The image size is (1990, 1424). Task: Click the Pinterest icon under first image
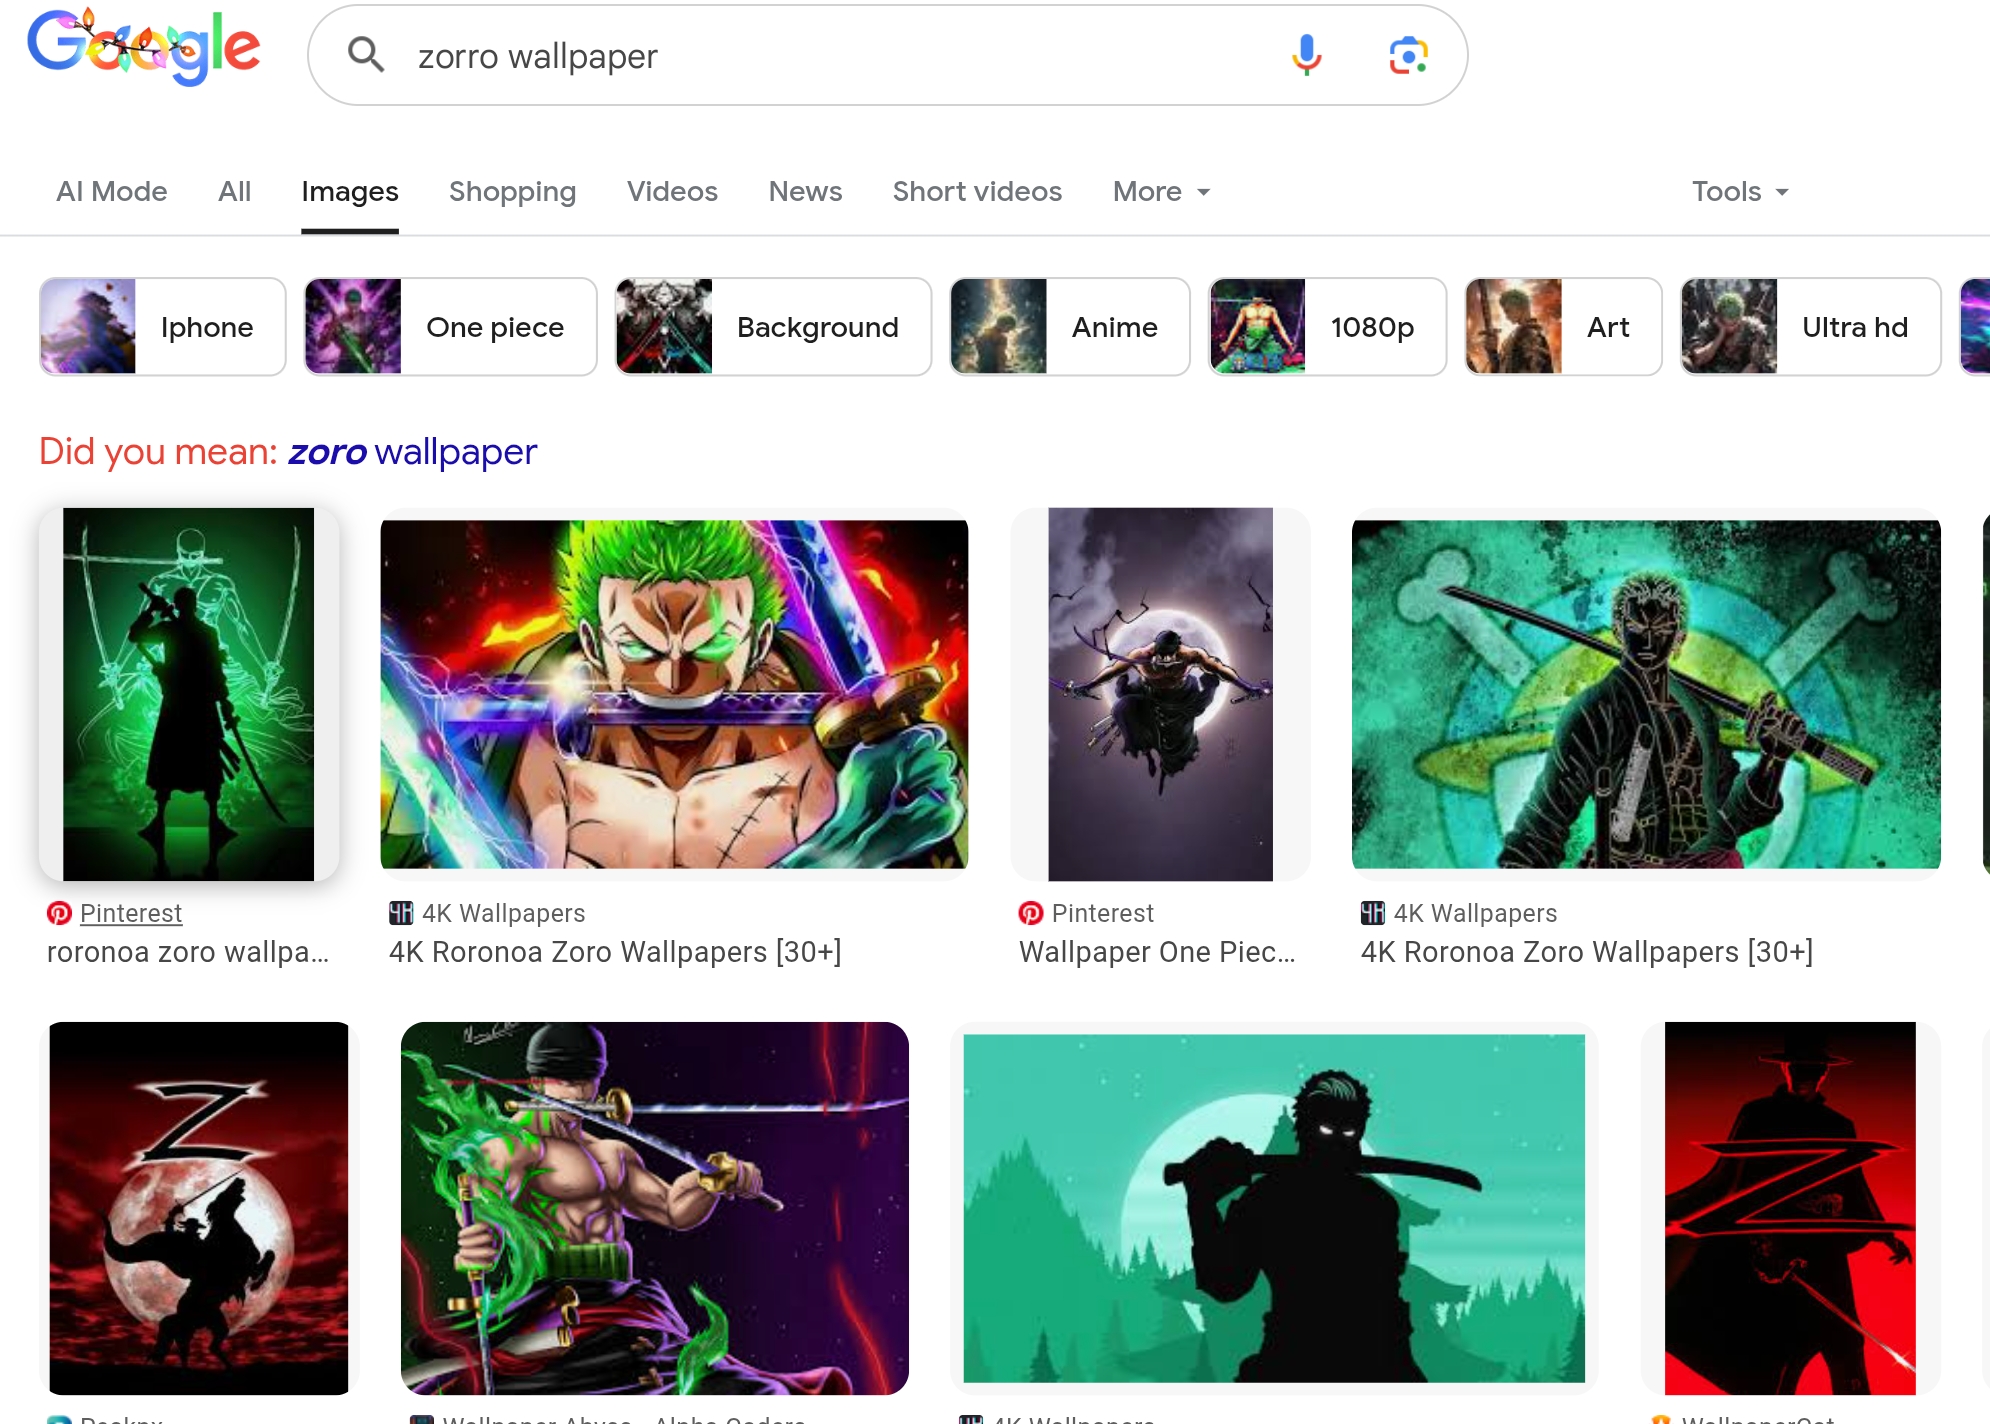pos(59,913)
